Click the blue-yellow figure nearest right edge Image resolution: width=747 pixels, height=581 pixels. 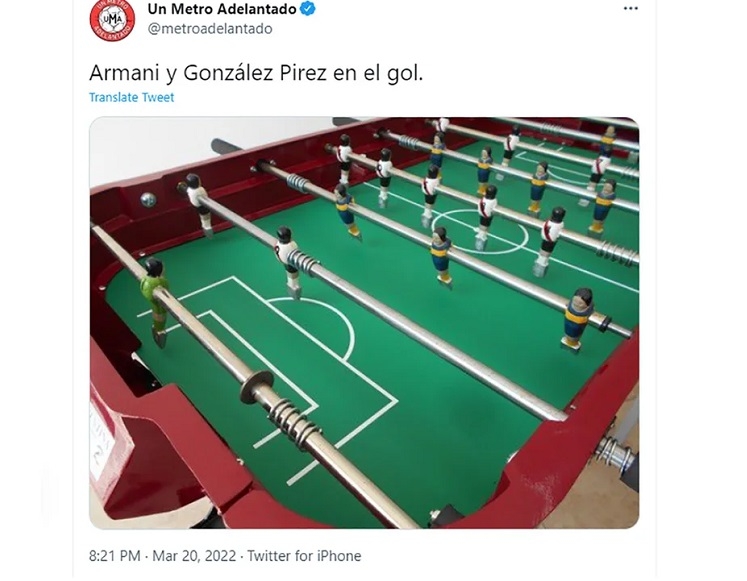(x=577, y=320)
